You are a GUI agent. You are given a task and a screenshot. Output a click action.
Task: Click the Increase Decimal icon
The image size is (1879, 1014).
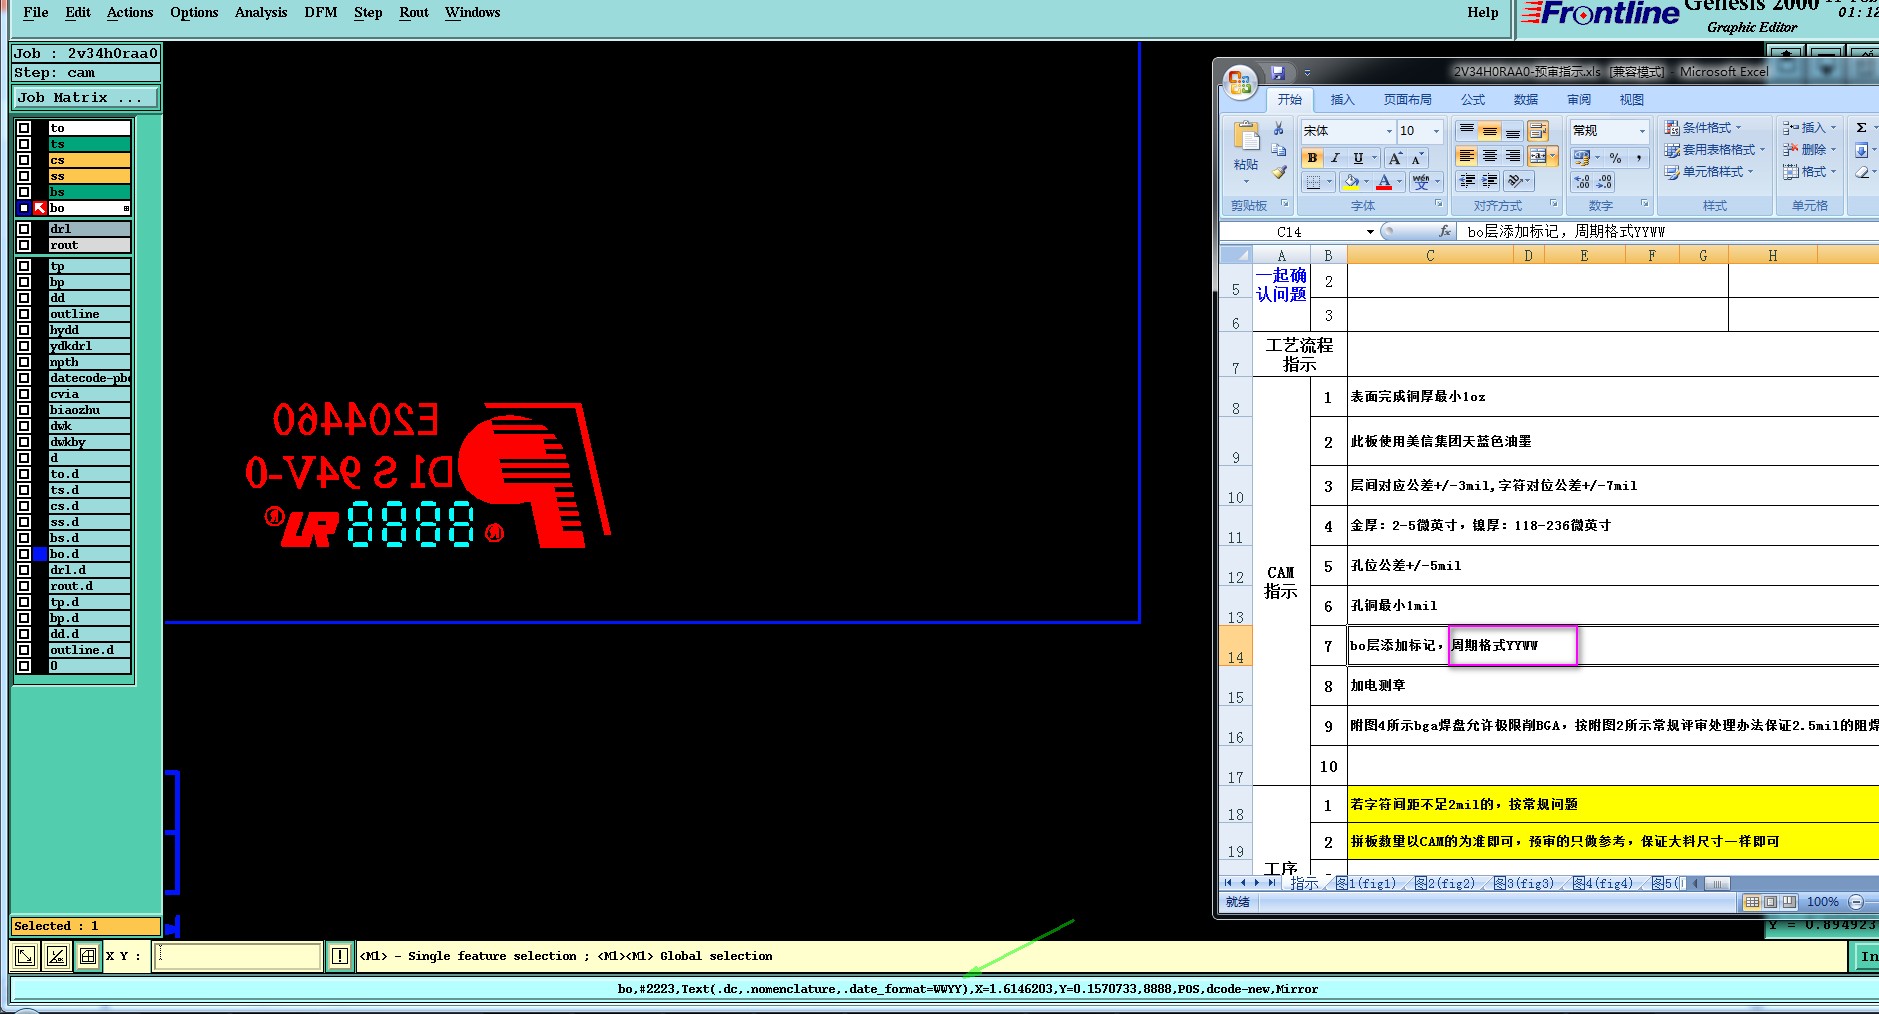click(1582, 182)
